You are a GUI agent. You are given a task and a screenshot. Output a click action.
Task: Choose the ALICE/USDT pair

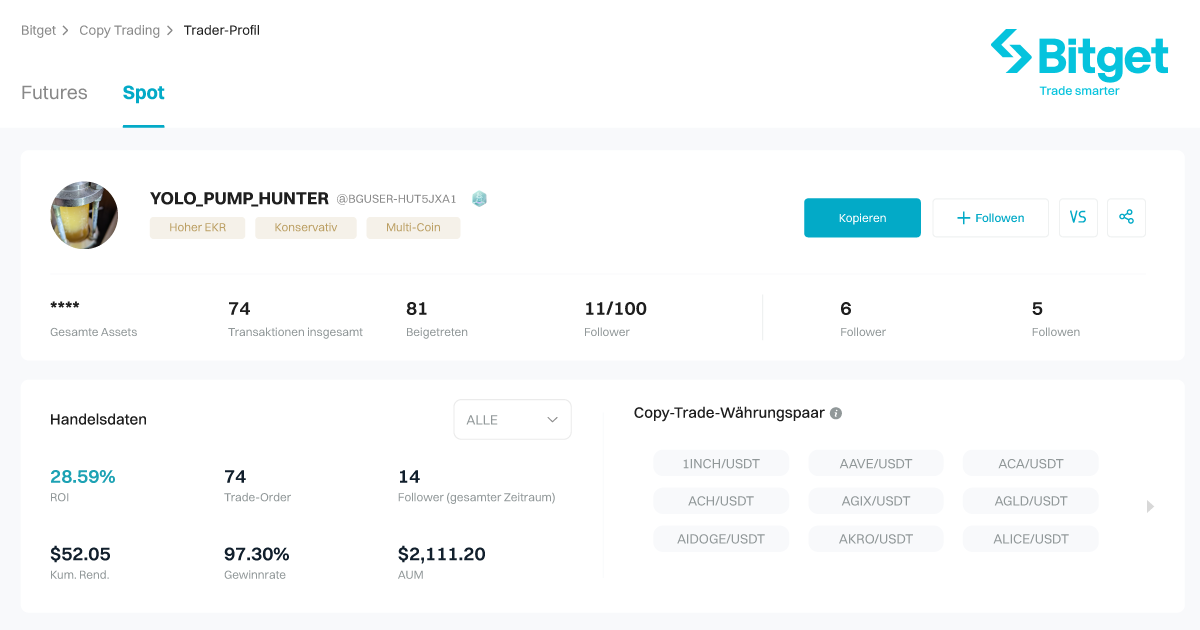pos(1030,539)
